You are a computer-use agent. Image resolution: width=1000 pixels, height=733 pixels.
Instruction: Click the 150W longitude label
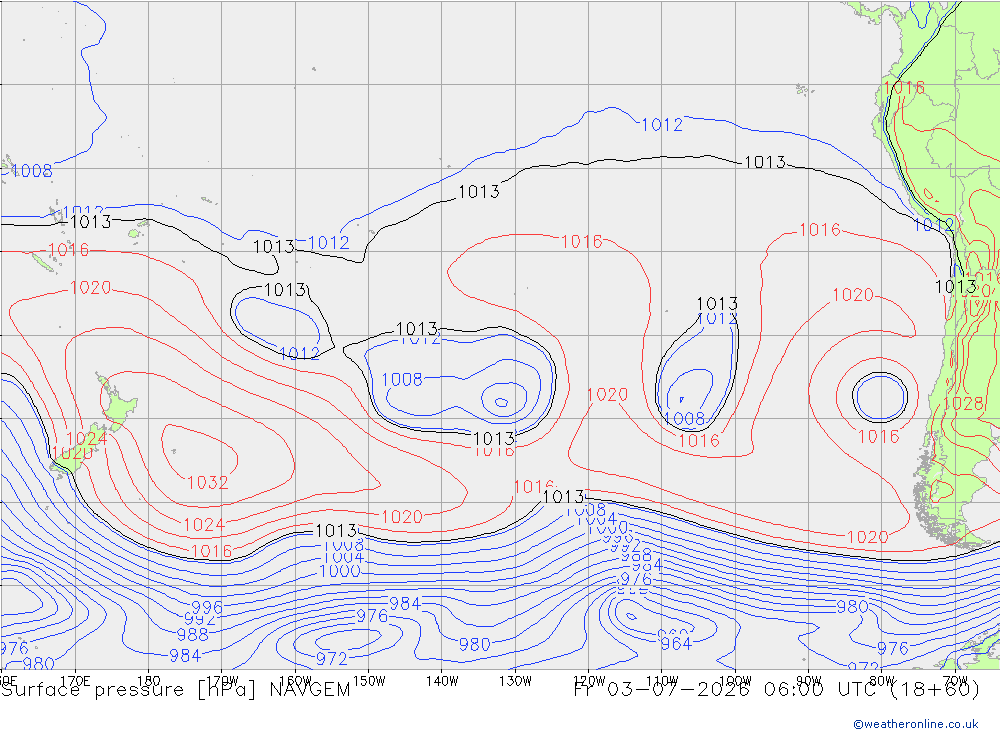[x=369, y=681]
